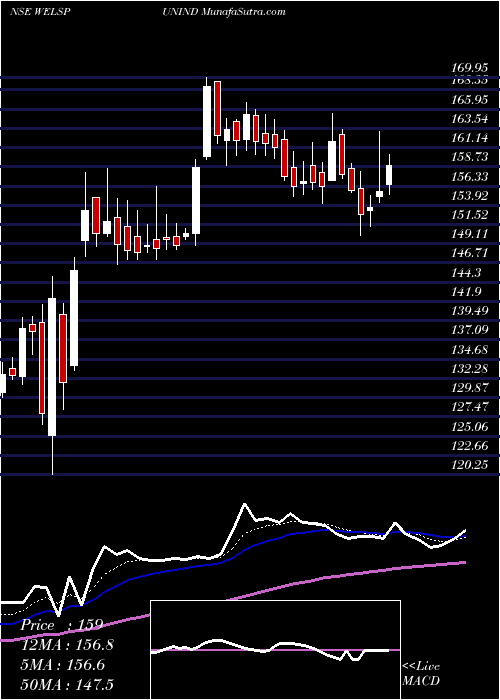The image size is (500, 700).
Task: Click the 158.73 price axis label
Action: [469, 158]
